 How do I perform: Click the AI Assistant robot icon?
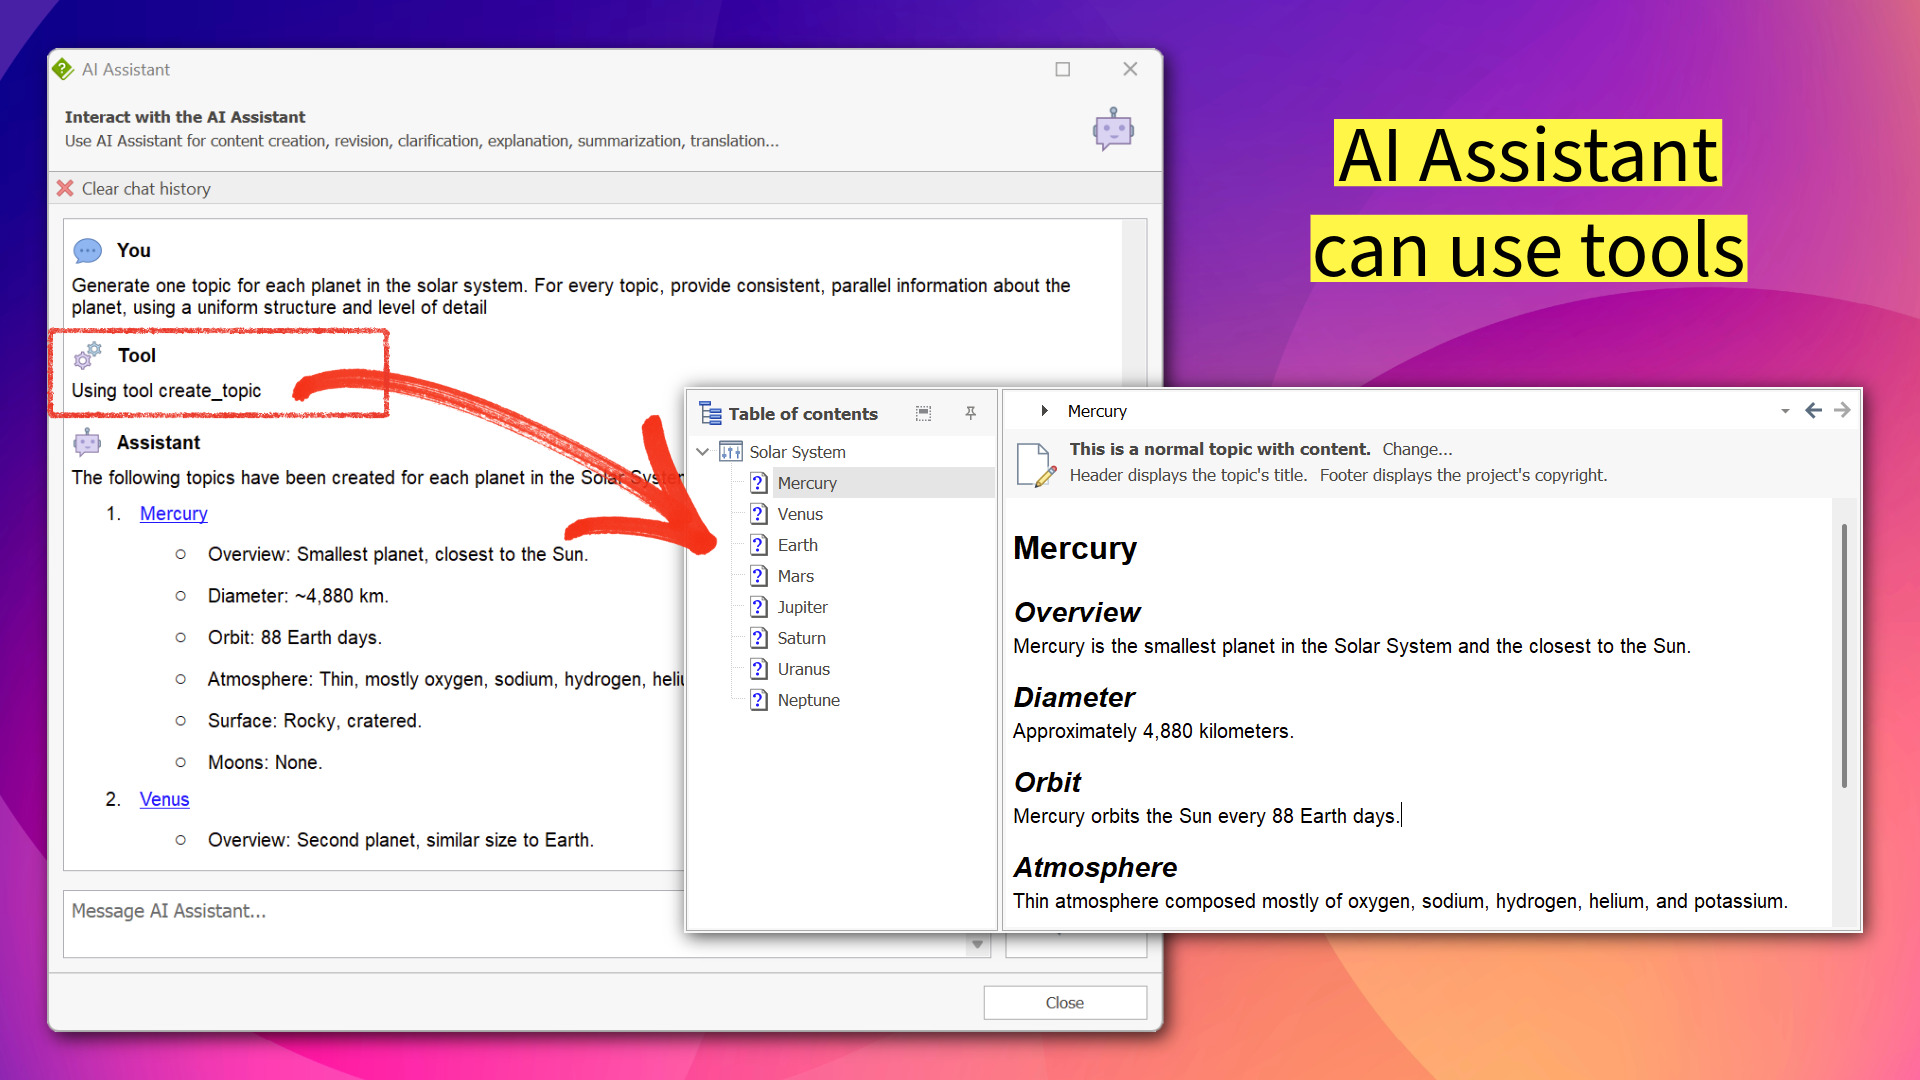[1113, 130]
